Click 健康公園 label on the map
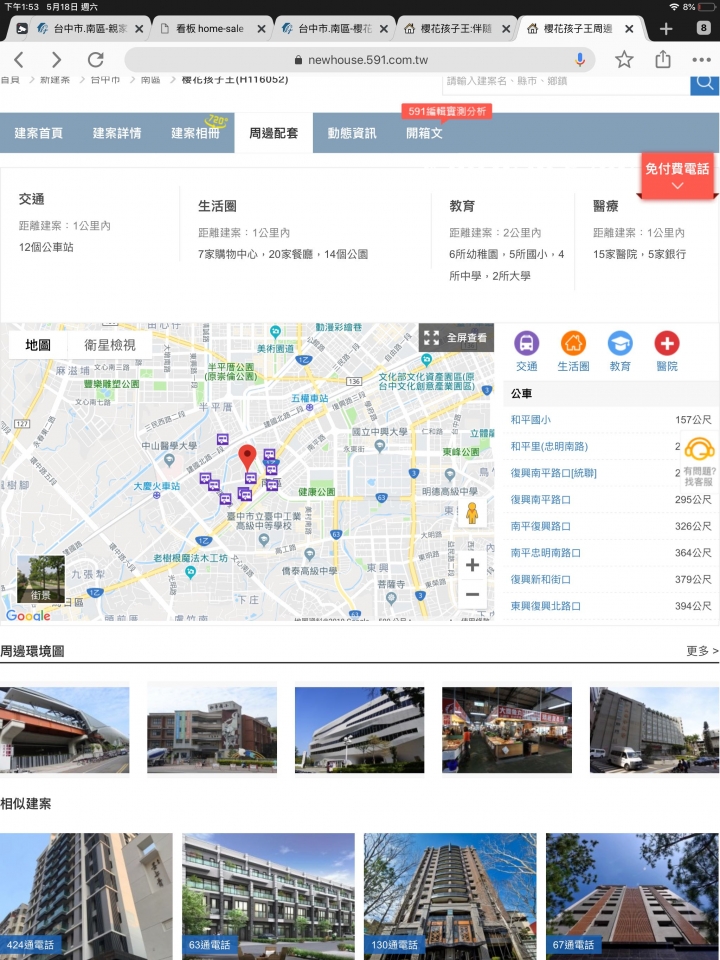The image size is (720, 960). point(317,492)
